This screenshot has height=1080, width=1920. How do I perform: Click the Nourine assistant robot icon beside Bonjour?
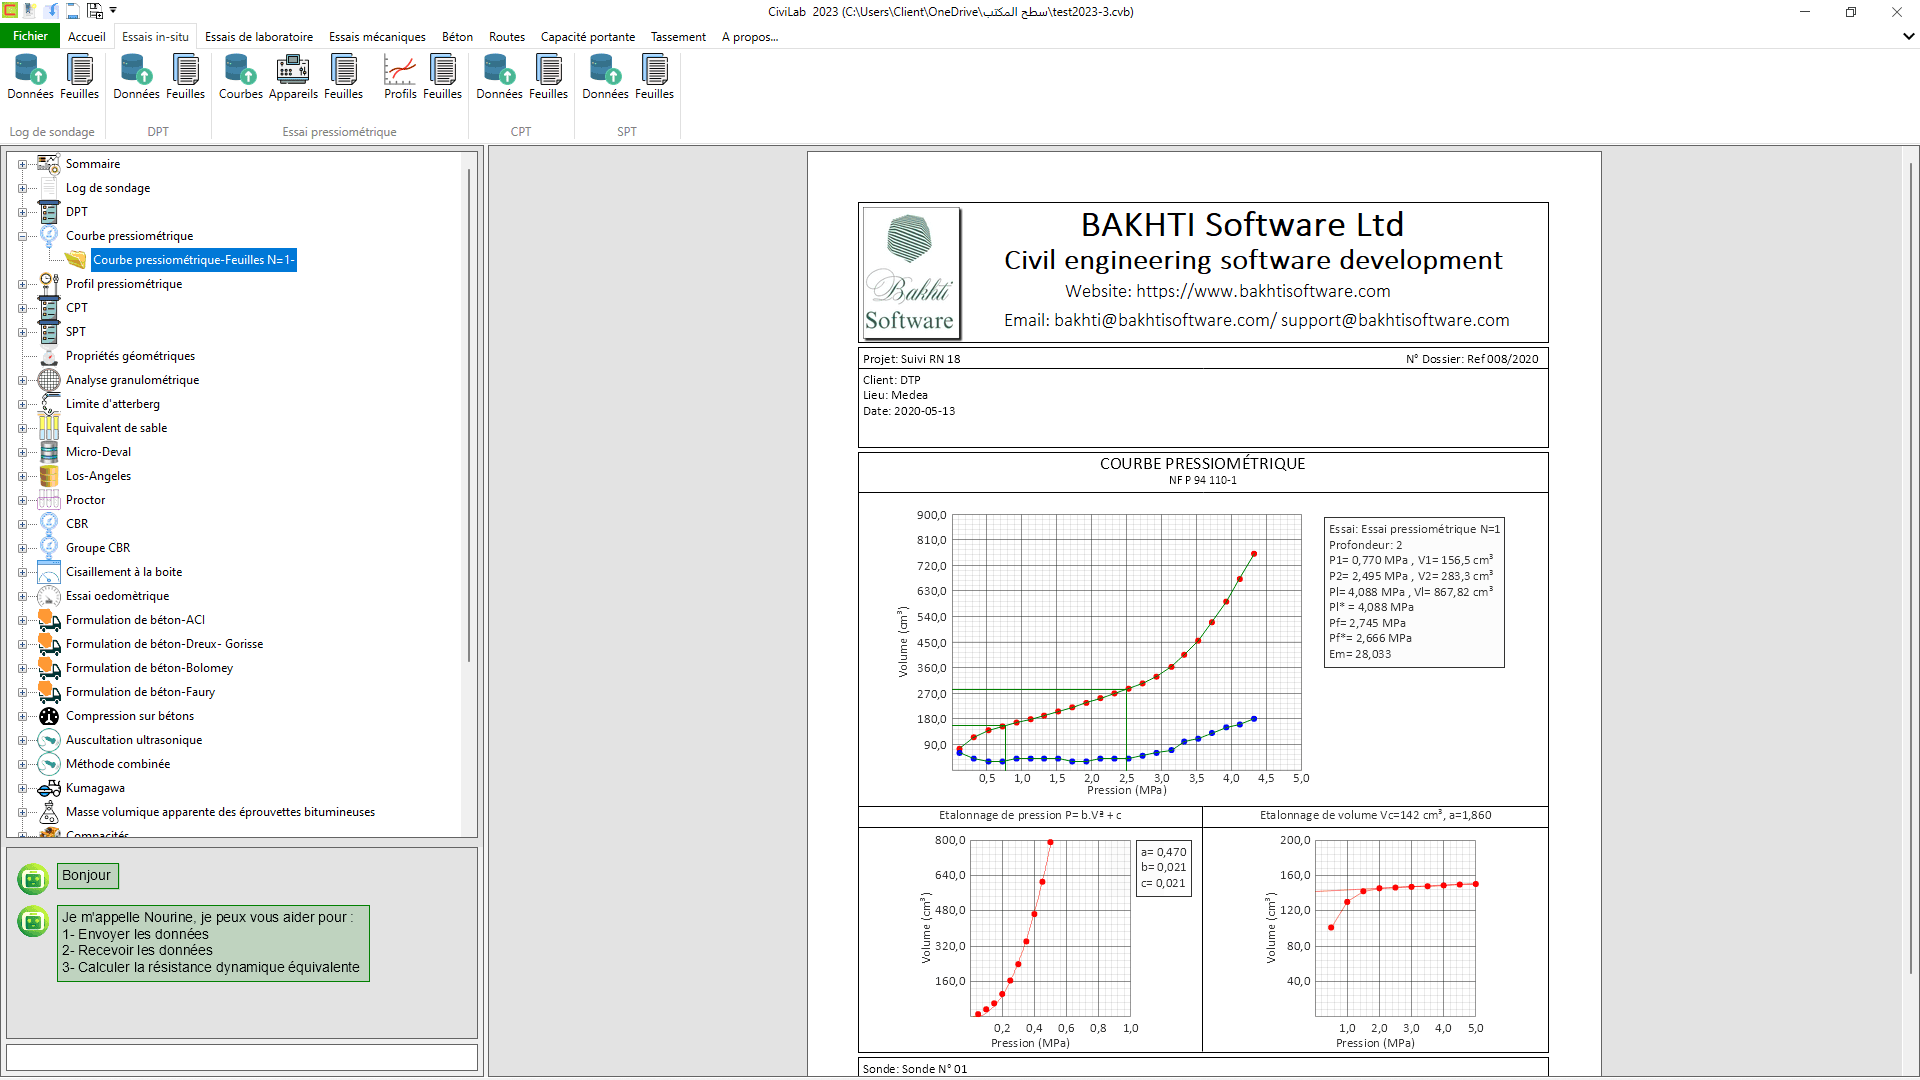[33, 878]
